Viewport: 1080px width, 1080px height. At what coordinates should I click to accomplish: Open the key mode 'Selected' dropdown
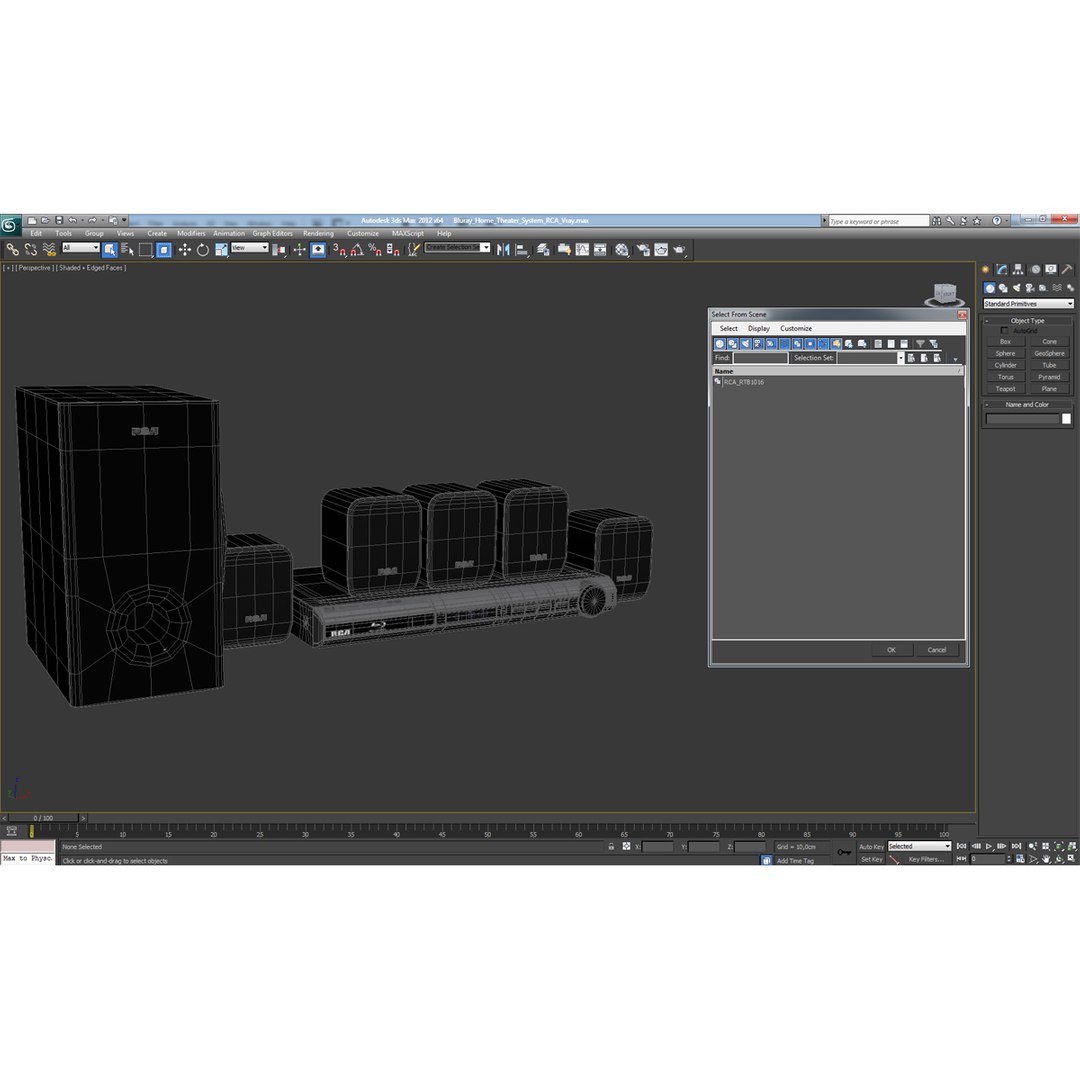click(x=919, y=847)
